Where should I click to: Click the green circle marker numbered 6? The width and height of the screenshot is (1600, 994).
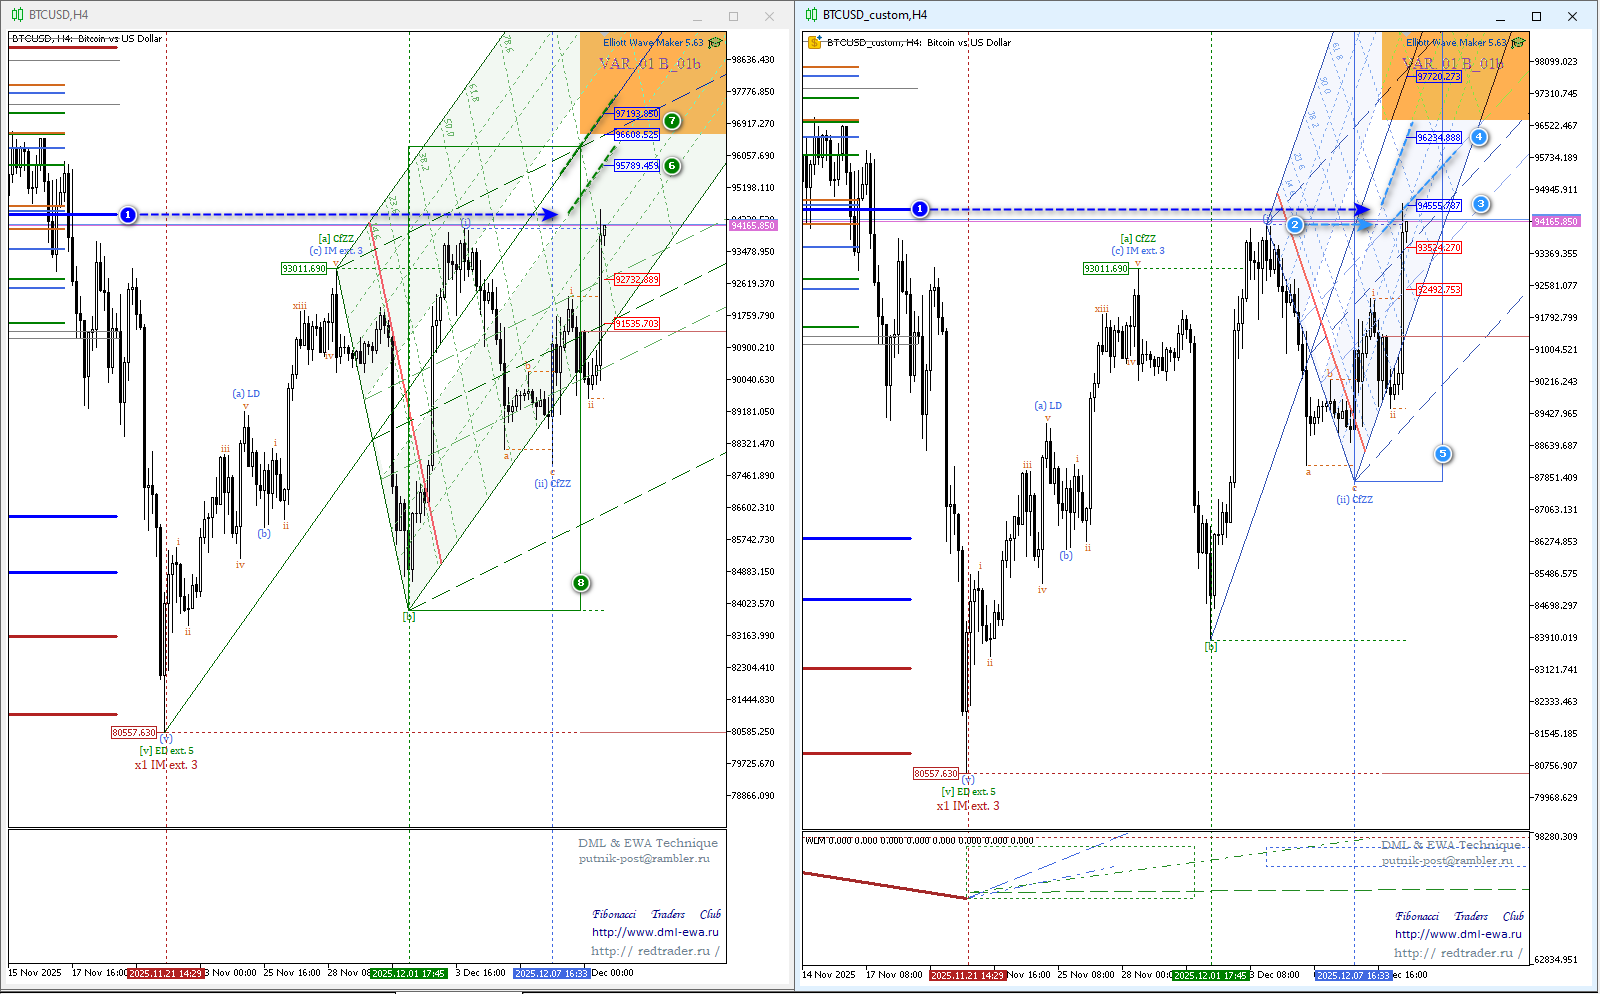(x=672, y=166)
